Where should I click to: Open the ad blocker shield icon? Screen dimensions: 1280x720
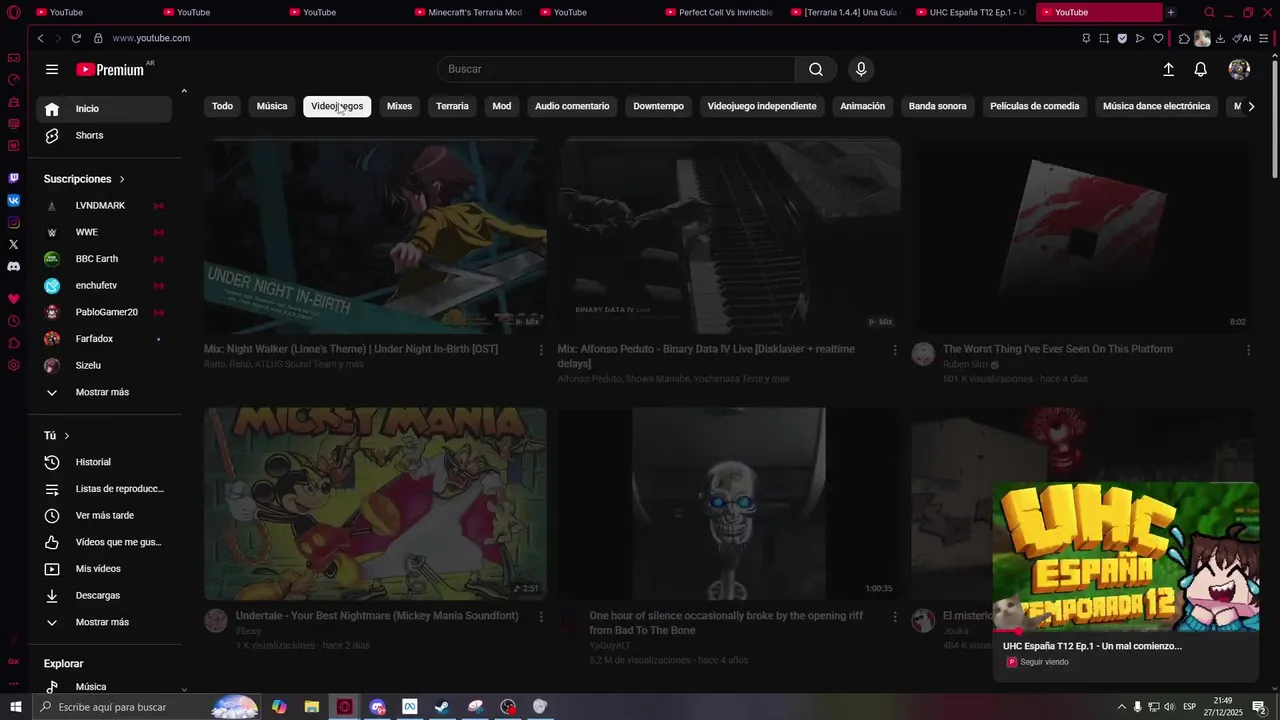(1122, 38)
